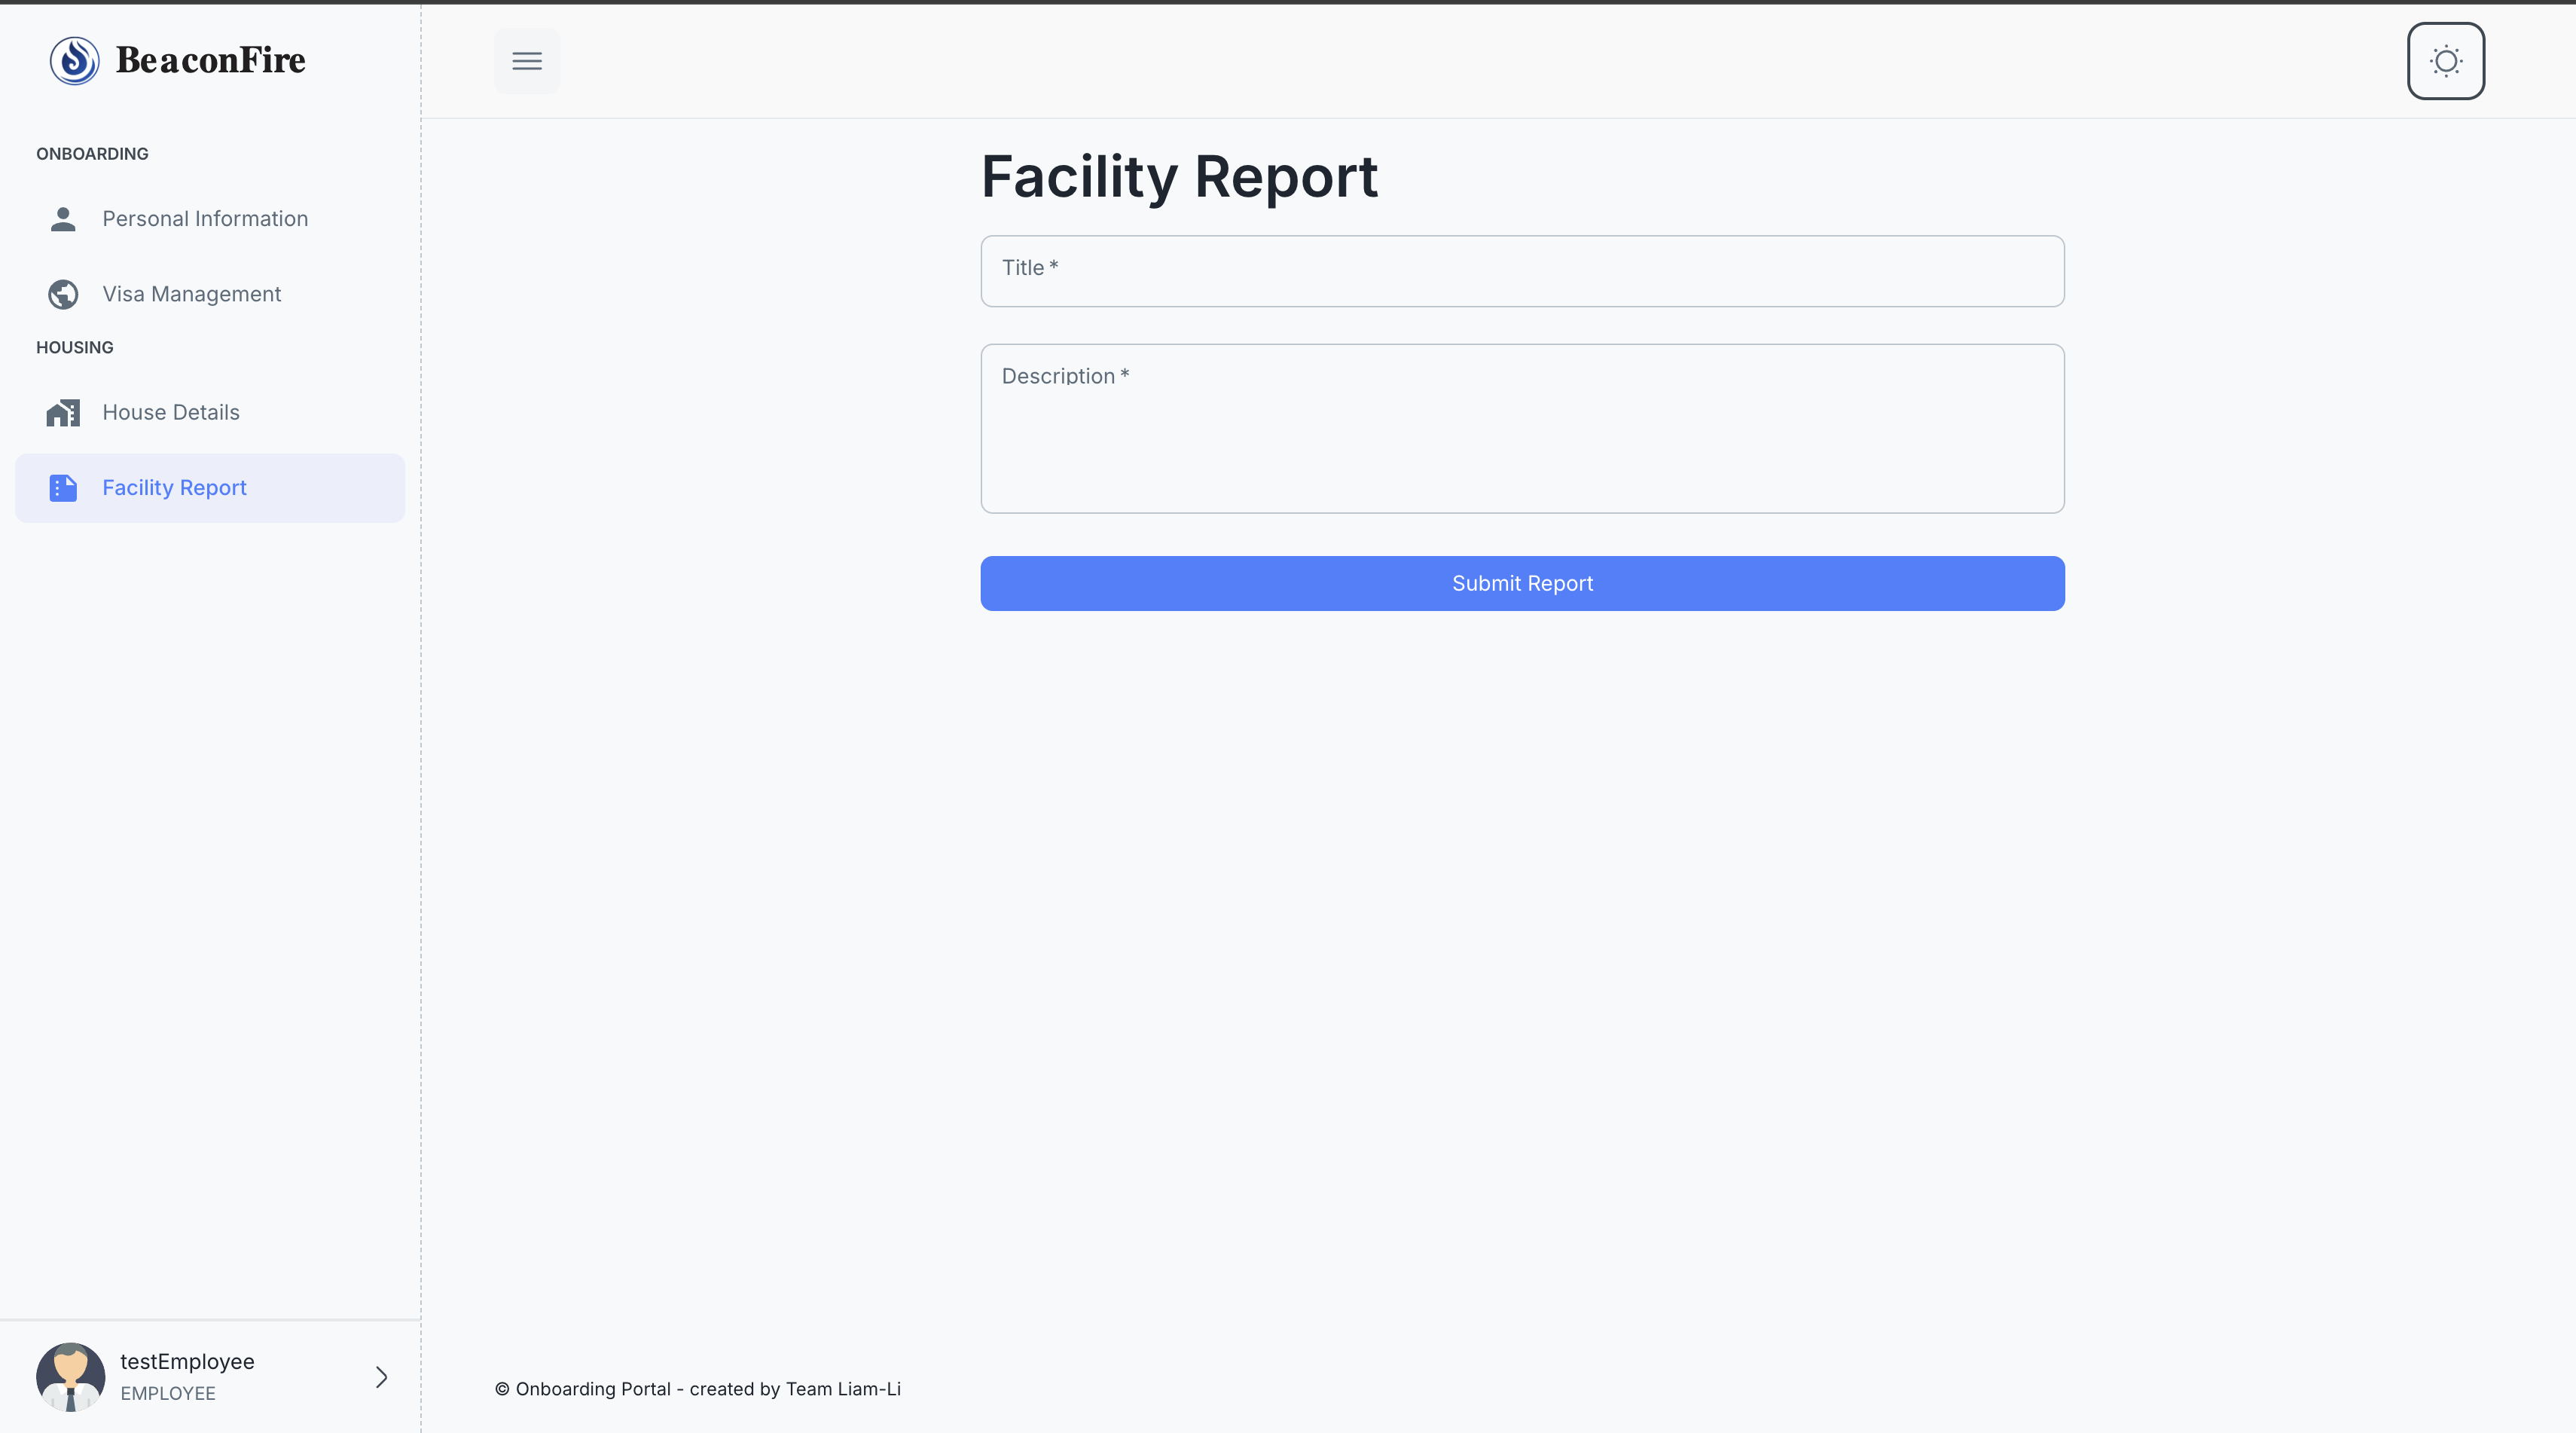
Task: Click the globe icon beside Visa Management
Action: point(63,294)
